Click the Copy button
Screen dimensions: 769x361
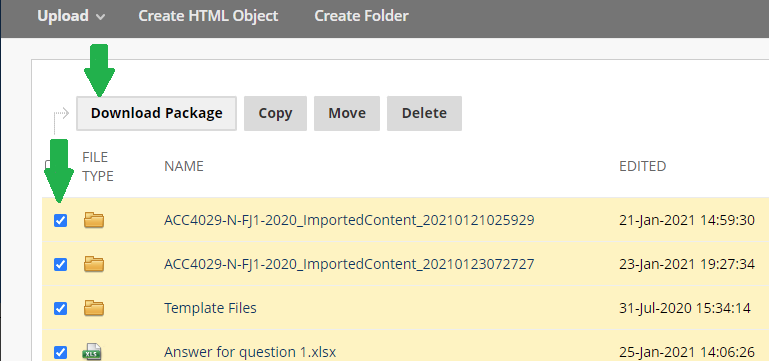(x=275, y=113)
